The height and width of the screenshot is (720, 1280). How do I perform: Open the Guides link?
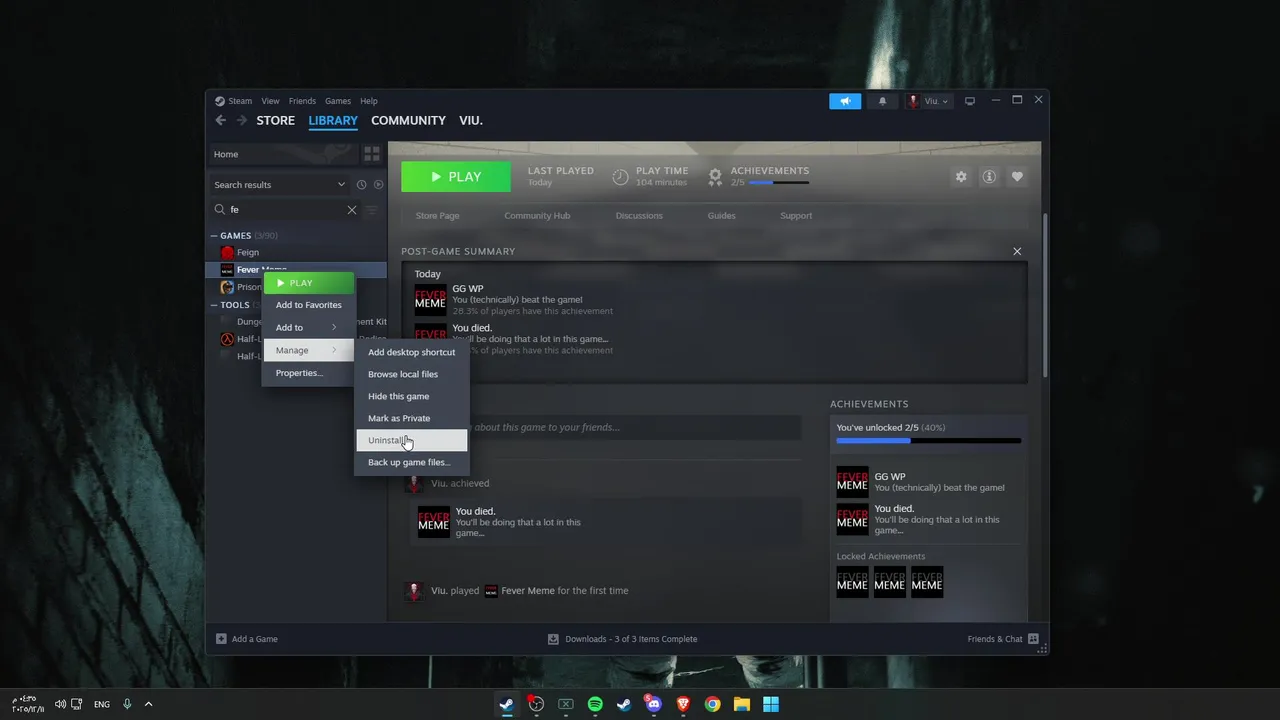tap(721, 216)
